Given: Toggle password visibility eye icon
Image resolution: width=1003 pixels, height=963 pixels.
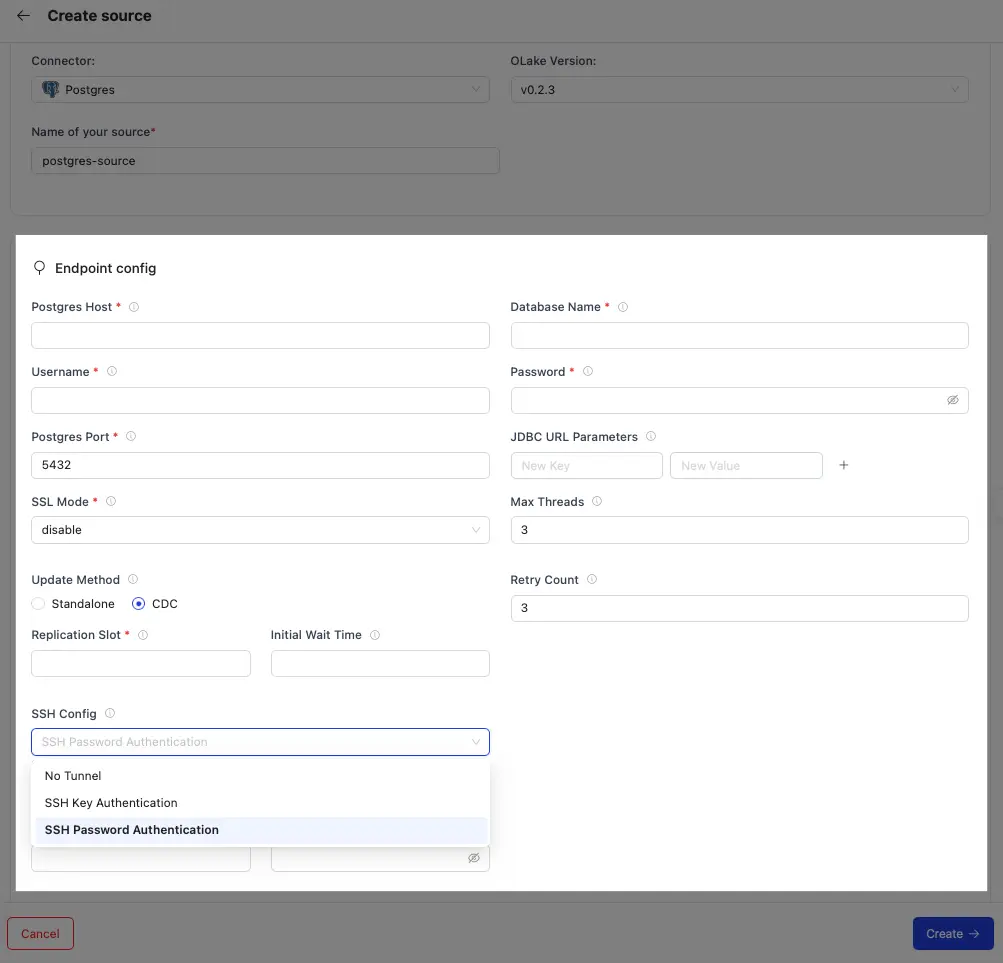Looking at the screenshot, I should click(952, 400).
